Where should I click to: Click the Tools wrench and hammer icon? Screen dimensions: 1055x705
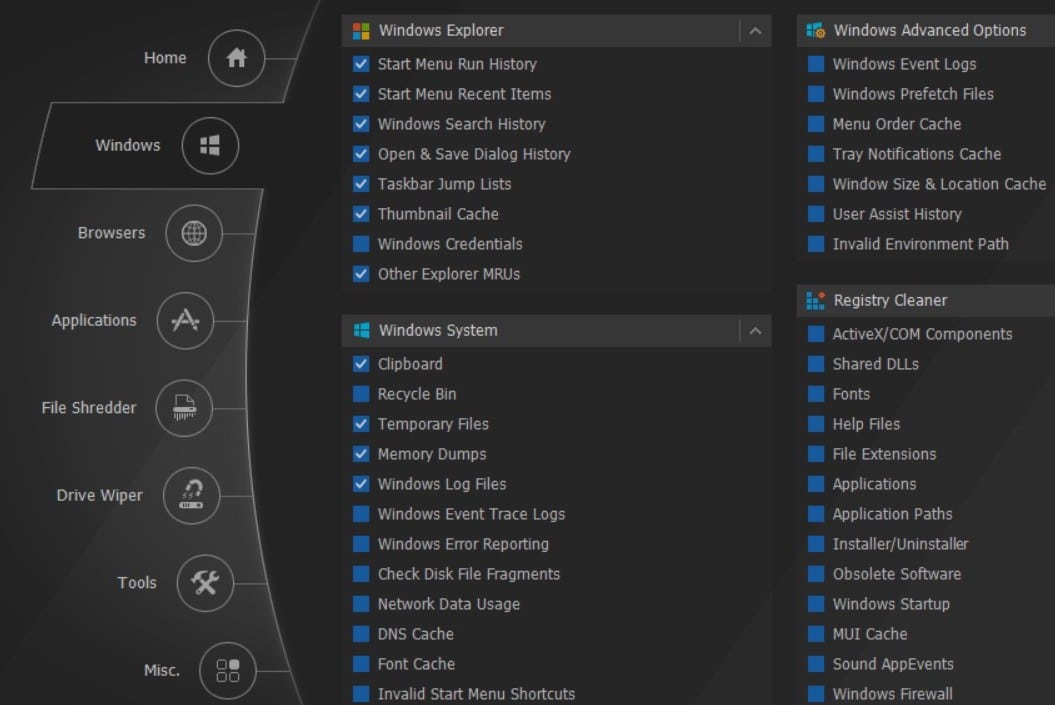(205, 583)
